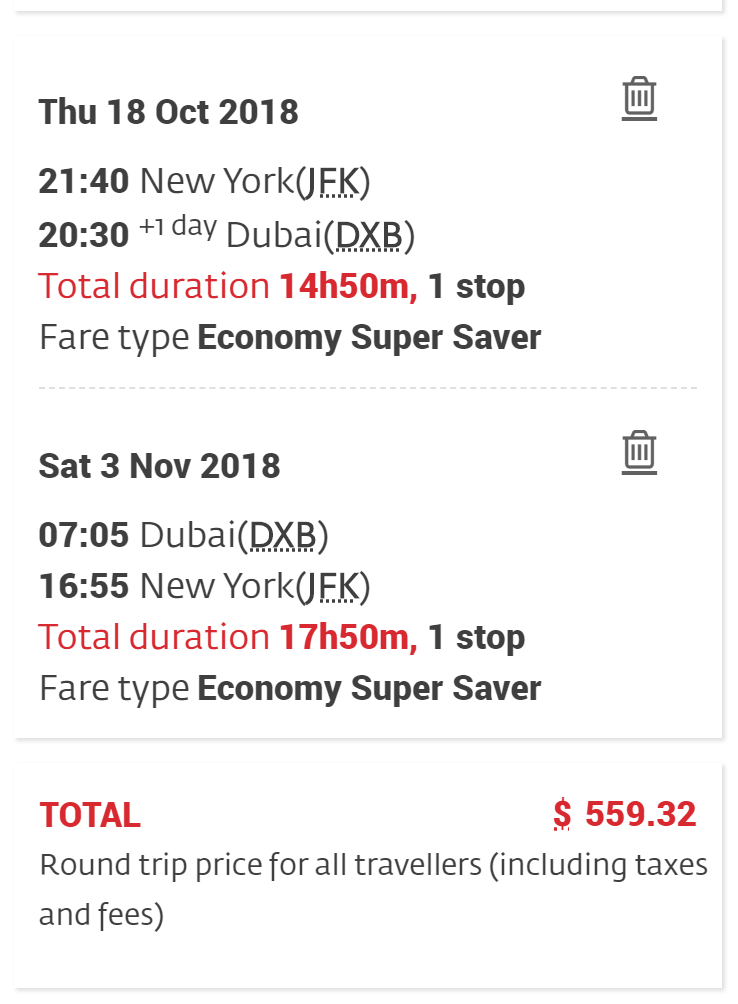738x1004 pixels.
Task: Delete the Thu 18 Oct 2018 flight
Action: point(639,99)
